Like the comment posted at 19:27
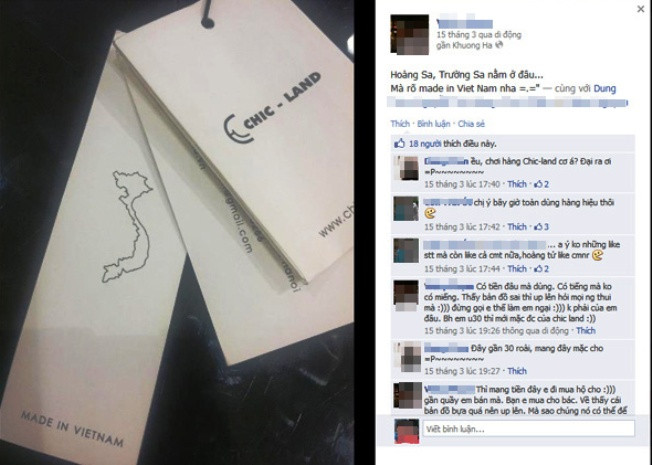 click(x=517, y=371)
